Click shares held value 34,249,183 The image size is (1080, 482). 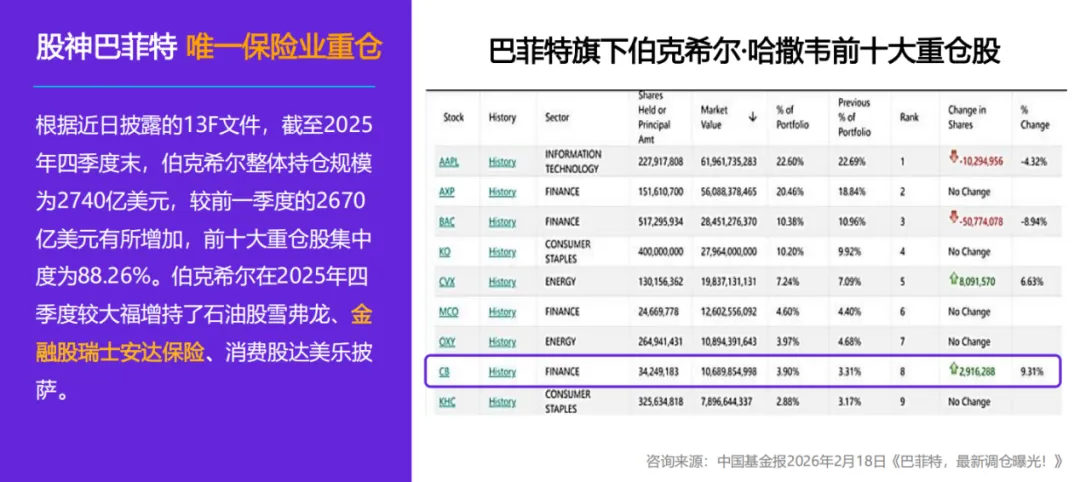(658, 372)
